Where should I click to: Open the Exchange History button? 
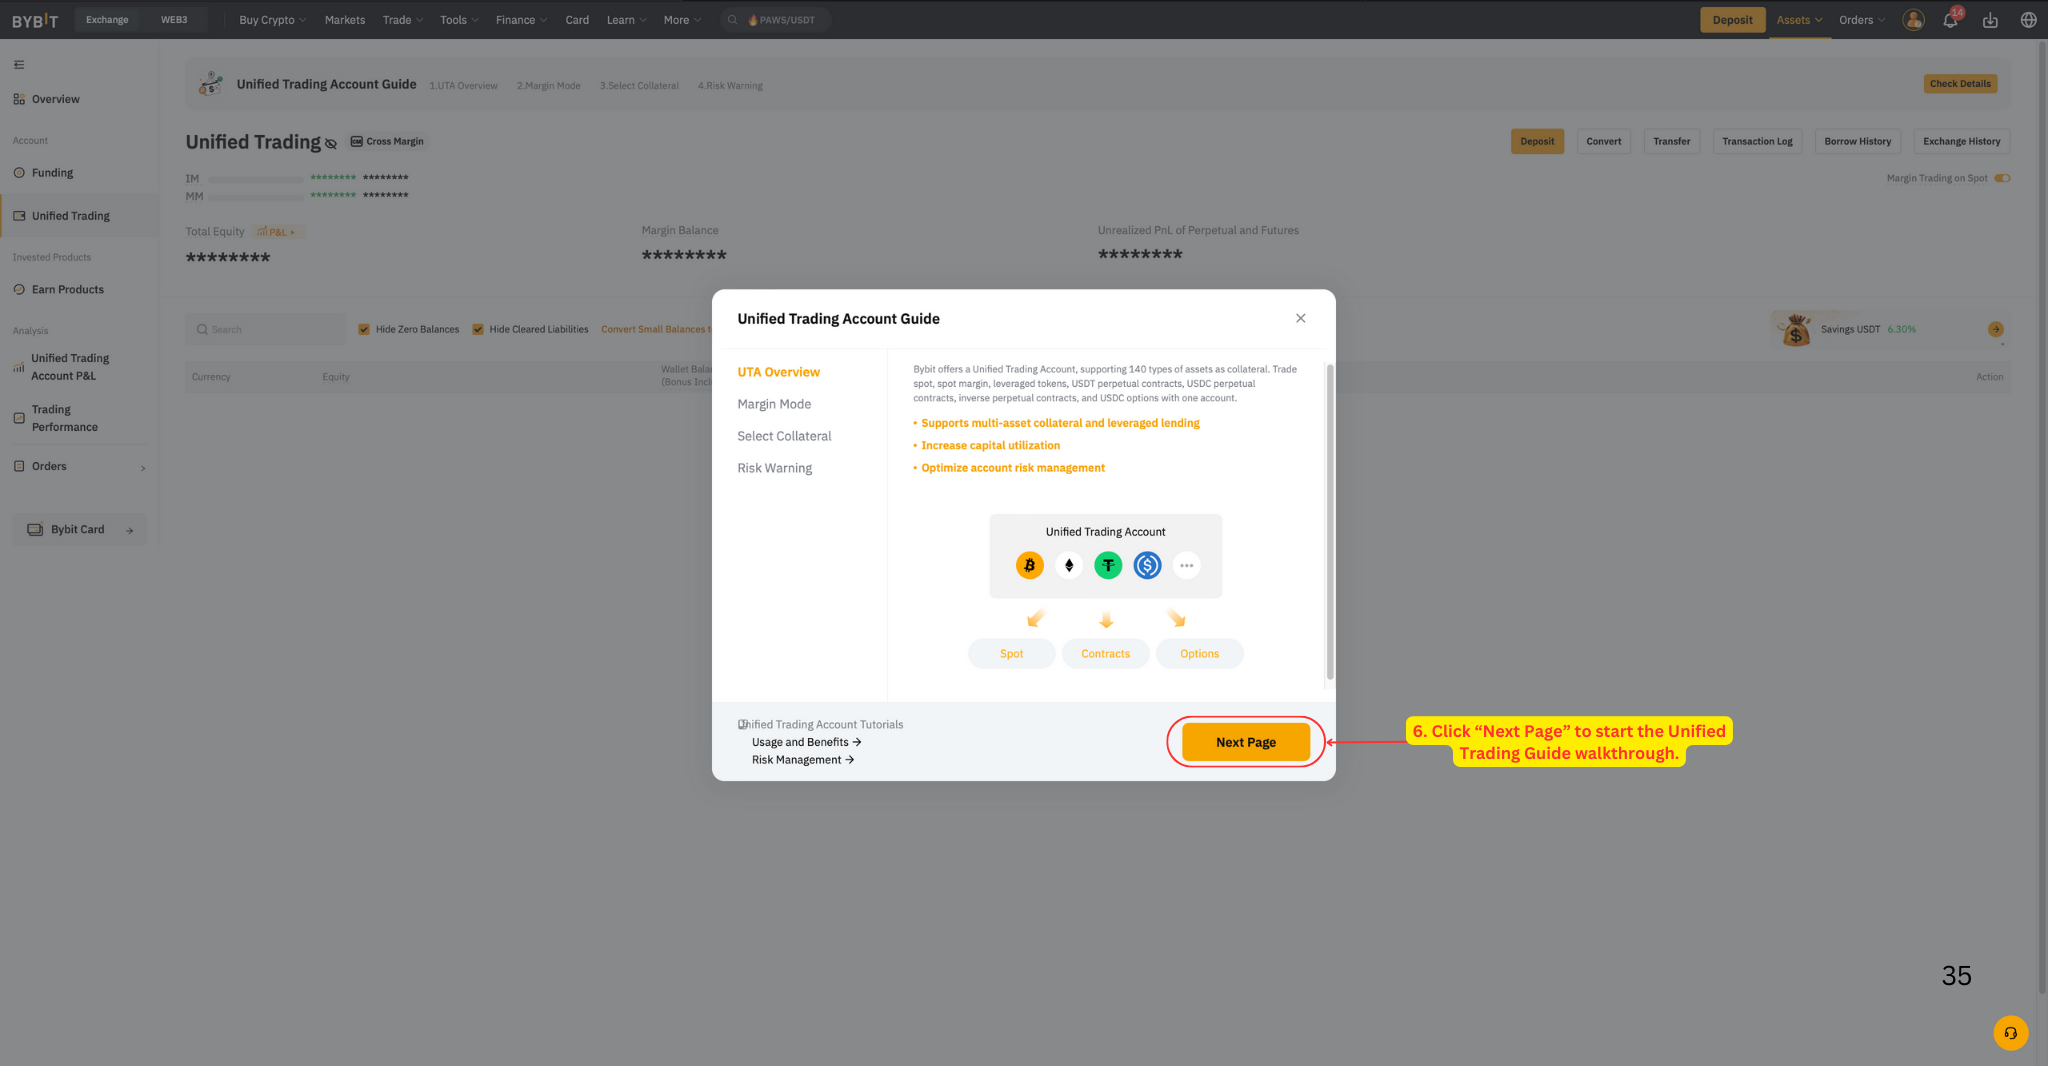pos(1961,141)
